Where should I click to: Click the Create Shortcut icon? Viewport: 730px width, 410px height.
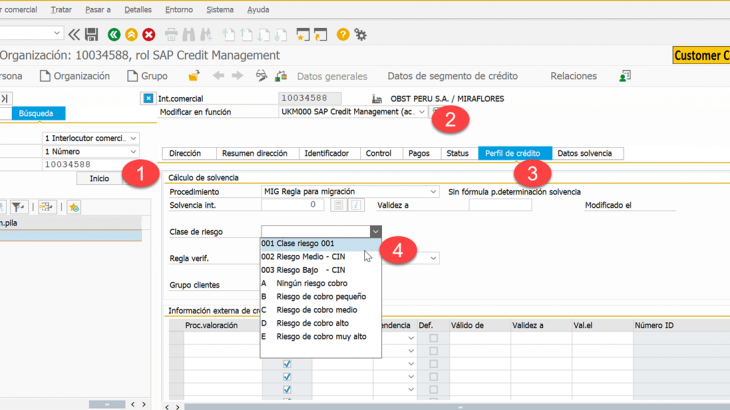(x=321, y=34)
